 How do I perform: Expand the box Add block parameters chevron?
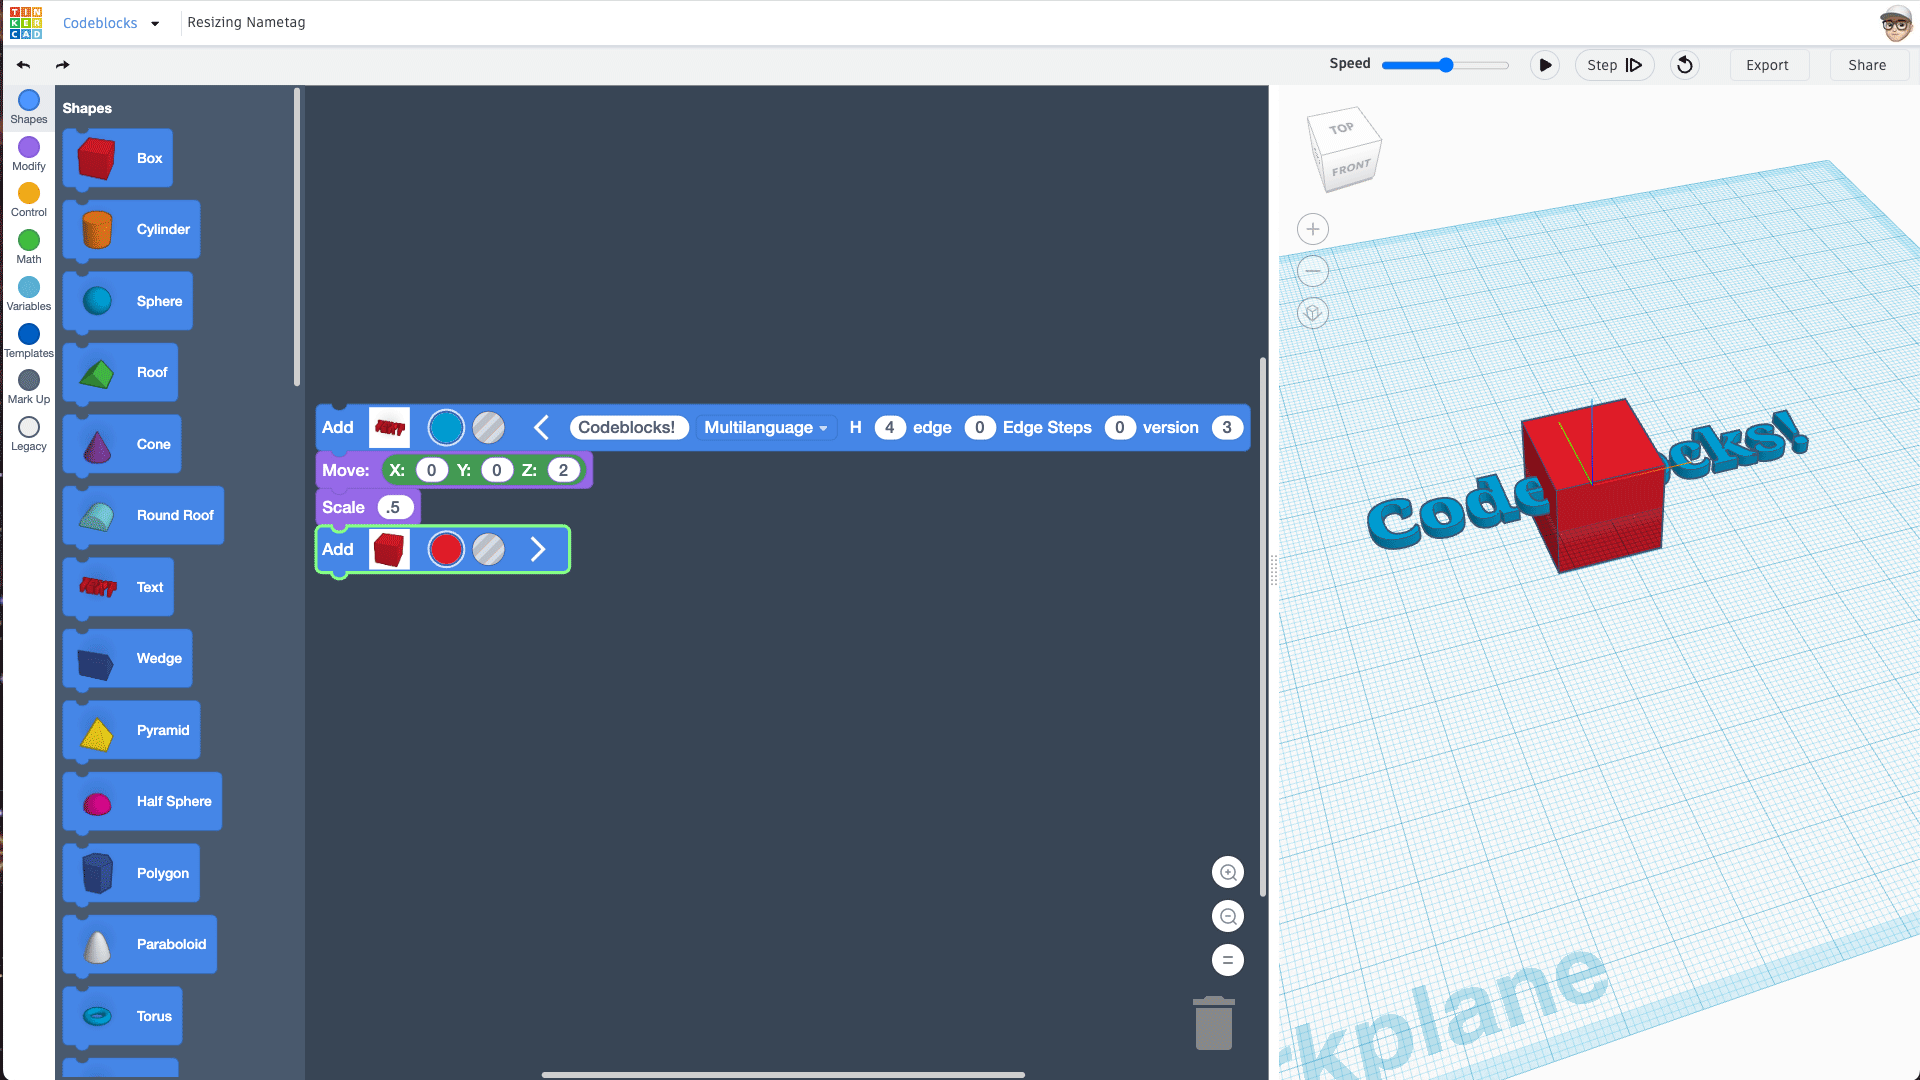(537, 549)
